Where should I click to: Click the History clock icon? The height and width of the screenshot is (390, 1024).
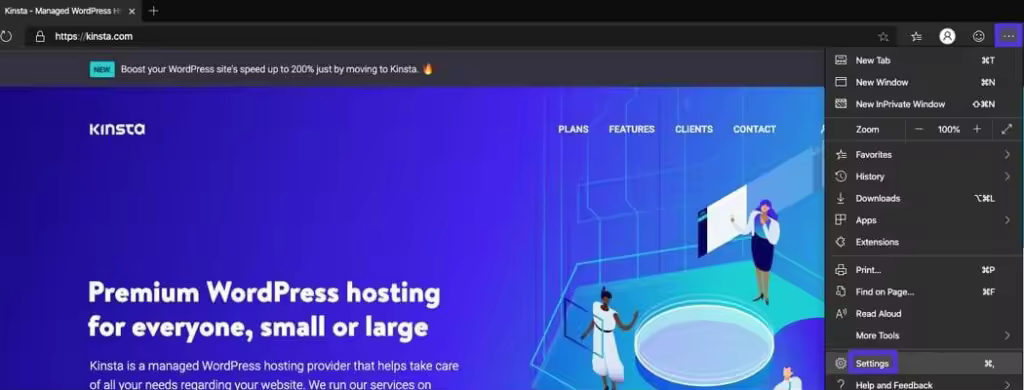841,176
